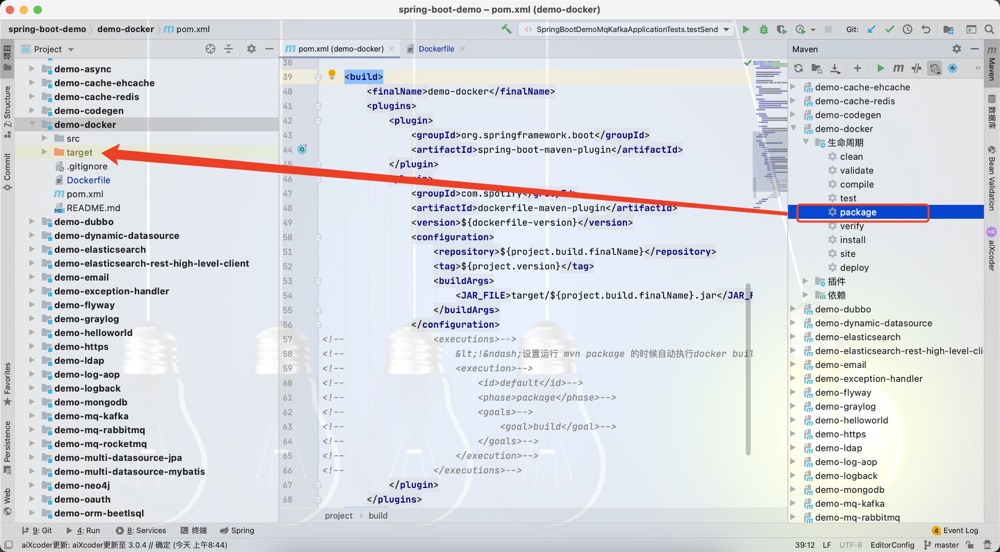Run with coverage icon
The height and width of the screenshot is (552, 1000).
[x=781, y=29]
